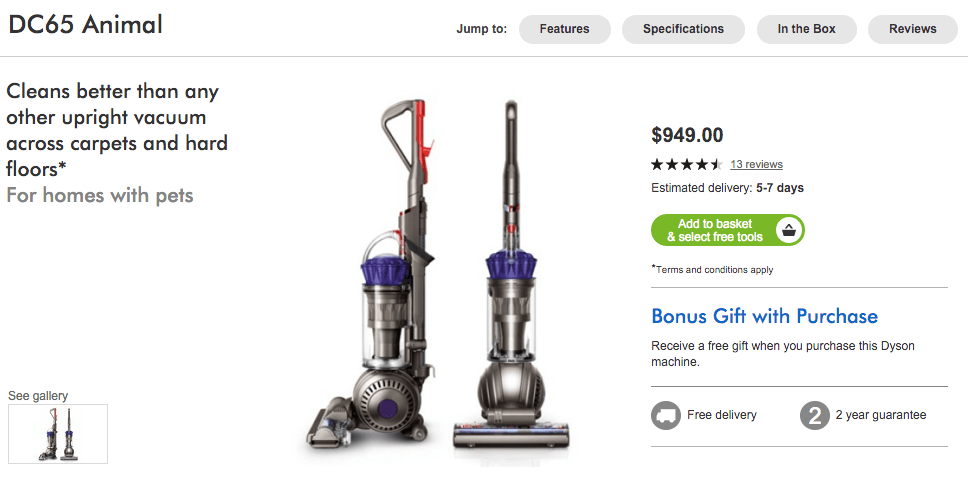
Task: Click the free delivery truck icon
Action: click(665, 415)
